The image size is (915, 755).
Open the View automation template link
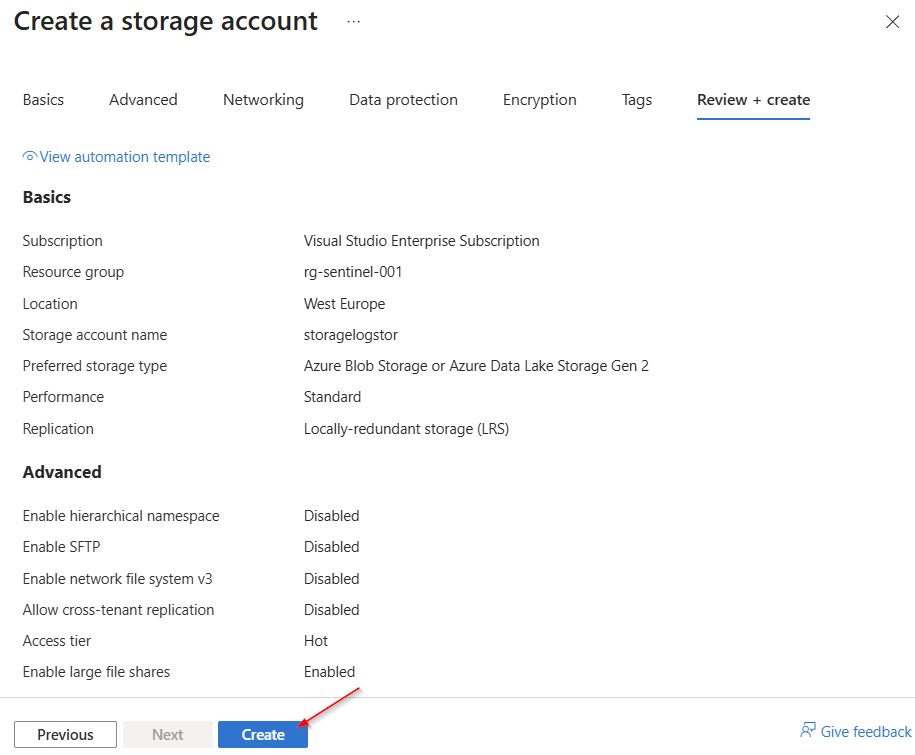[x=124, y=157]
